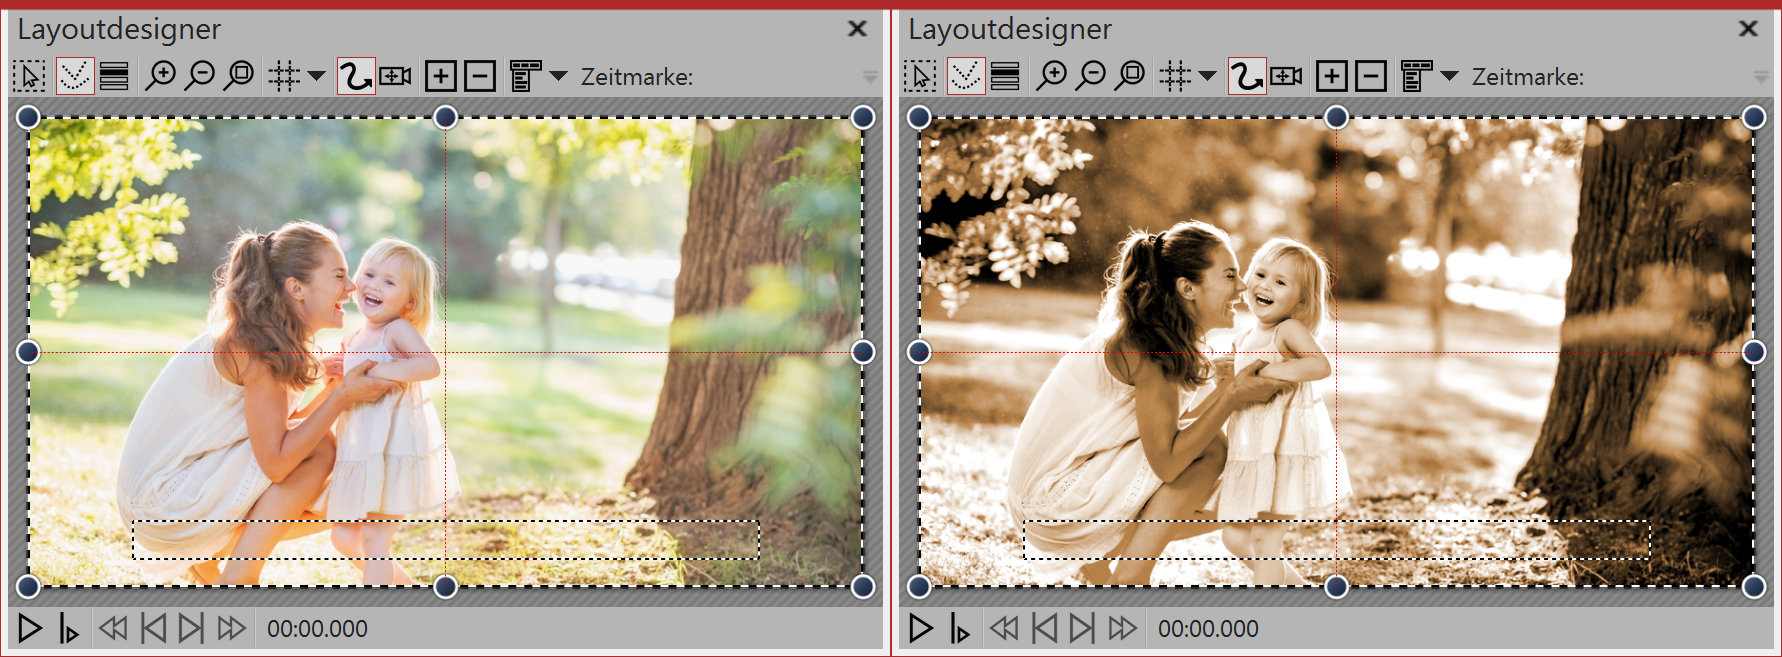Viewport: 1782px width, 657px height.
Task: Toggle snap guides icon in left Layoutdesigner
Action: coord(75,76)
